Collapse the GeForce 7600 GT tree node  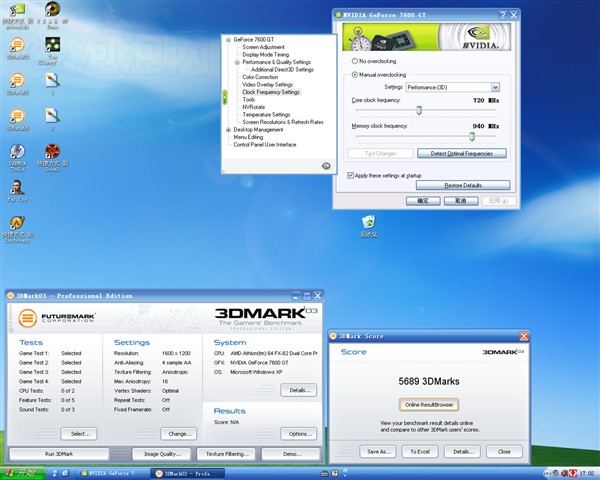tap(228, 39)
